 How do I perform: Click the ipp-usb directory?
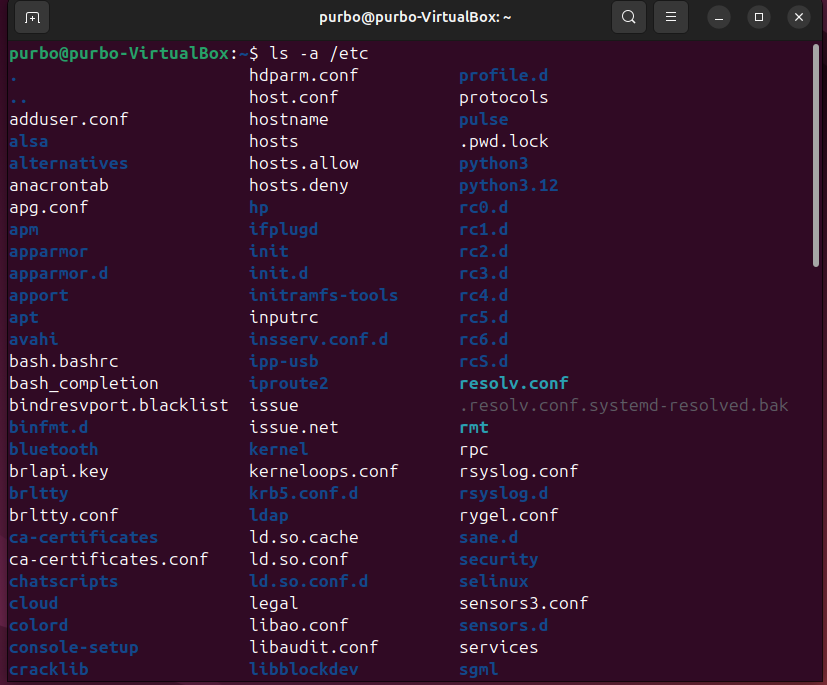tap(284, 361)
